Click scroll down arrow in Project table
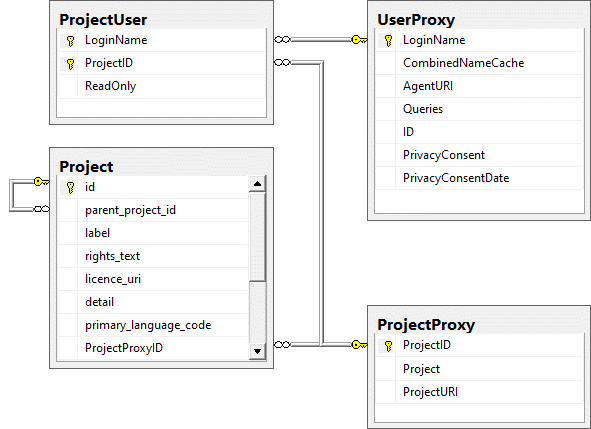The image size is (591, 429). (257, 351)
